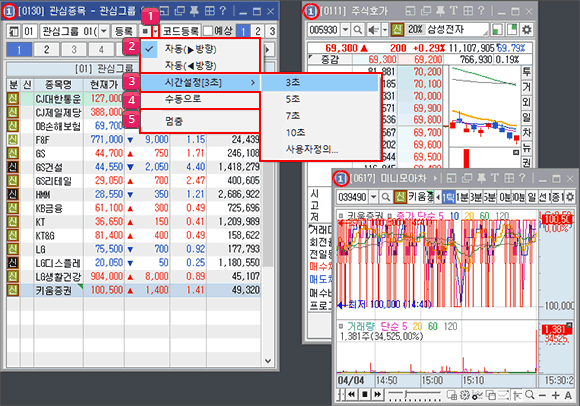This screenshot has width=580, height=406.
Task: Open the rotation mode dropdown arrow next to the stop button
Action: [156, 31]
